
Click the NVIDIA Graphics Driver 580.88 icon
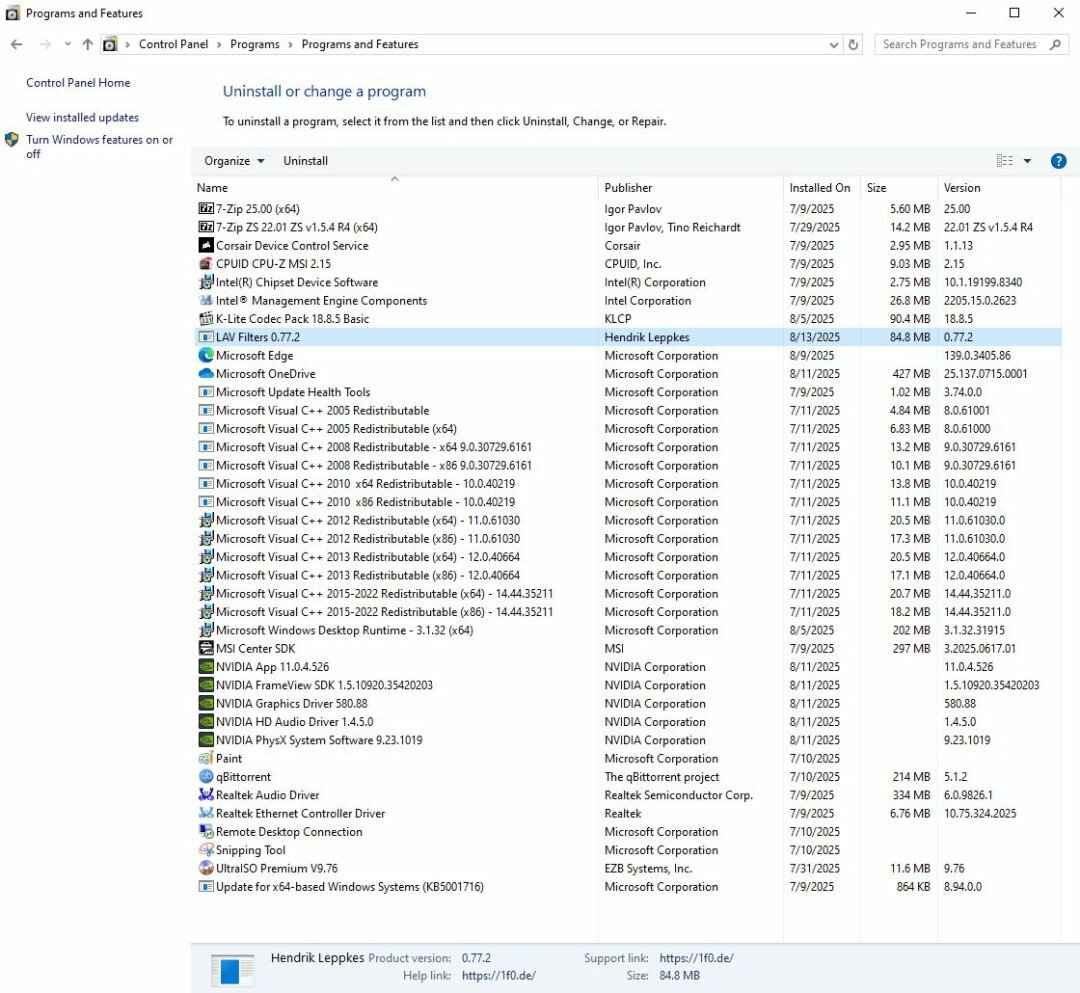pyautogui.click(x=205, y=703)
